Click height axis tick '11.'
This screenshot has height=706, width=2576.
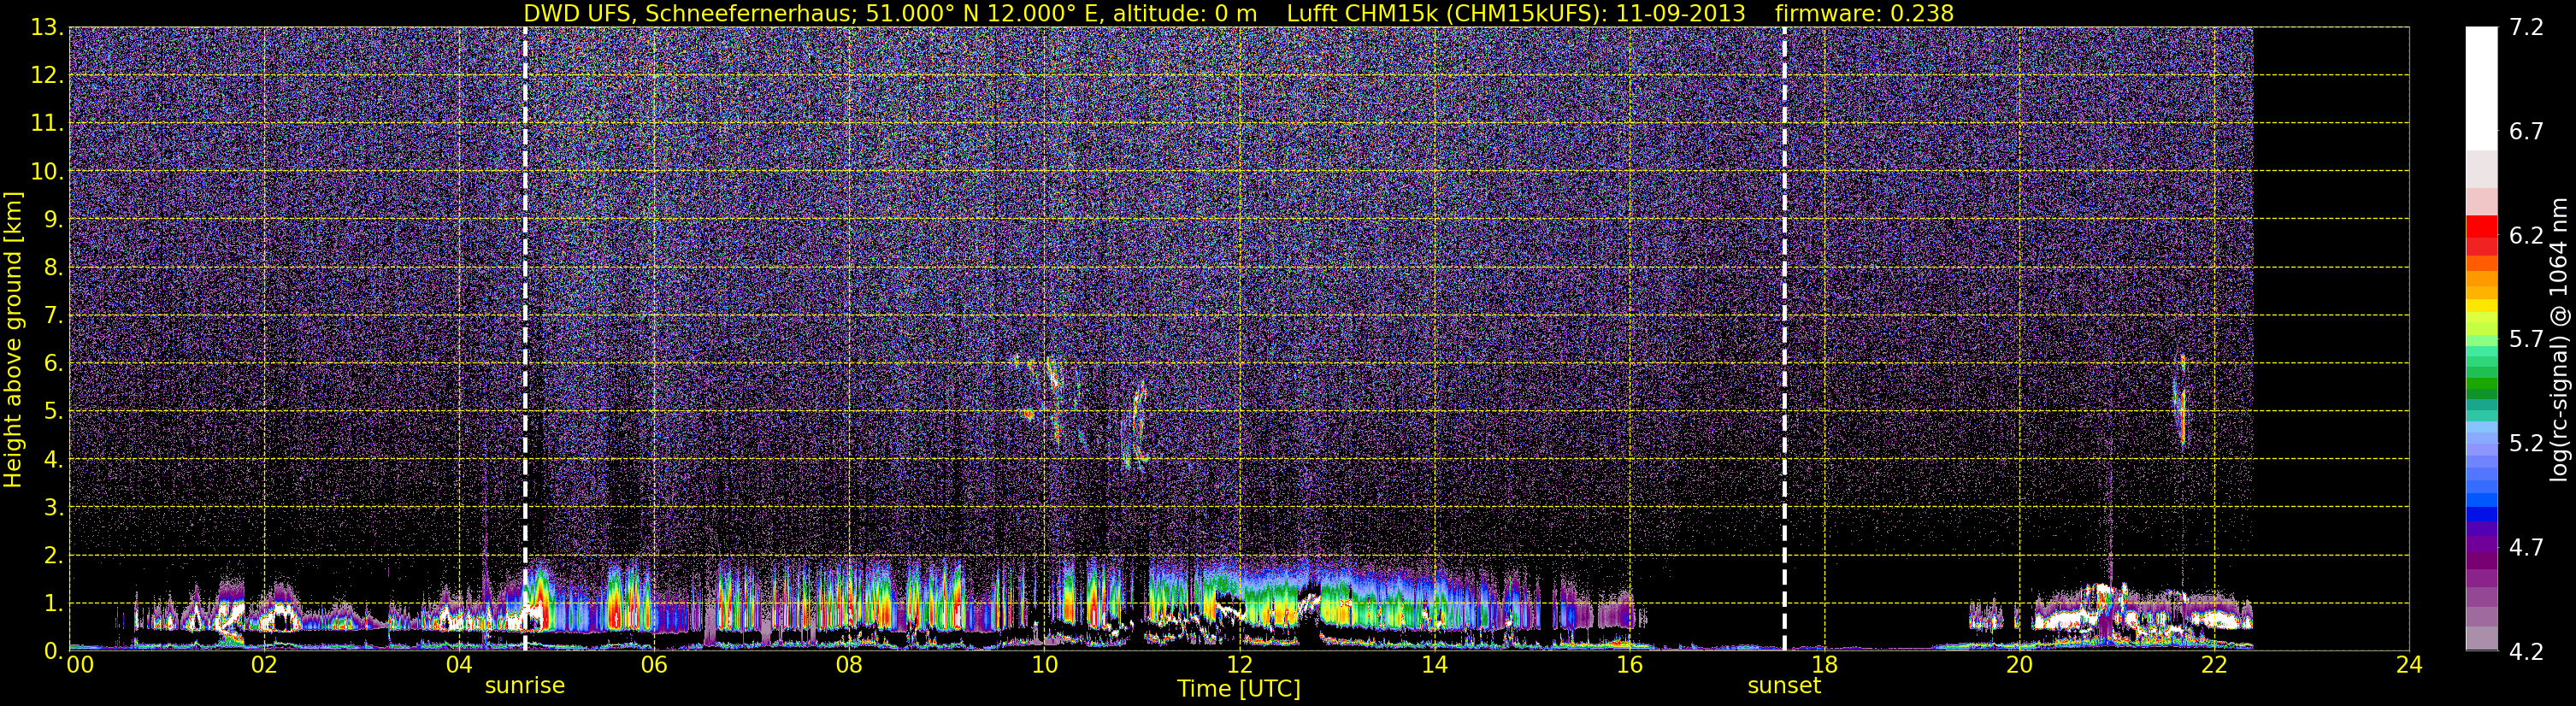46,123
